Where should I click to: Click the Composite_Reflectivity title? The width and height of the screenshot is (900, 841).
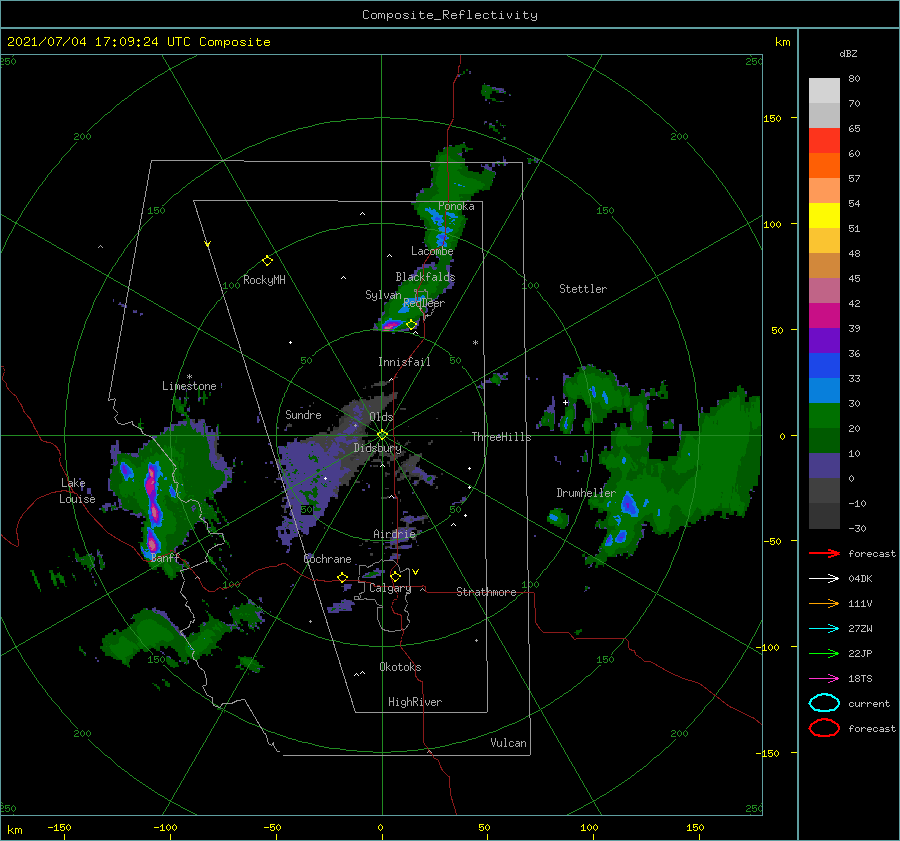pos(450,15)
